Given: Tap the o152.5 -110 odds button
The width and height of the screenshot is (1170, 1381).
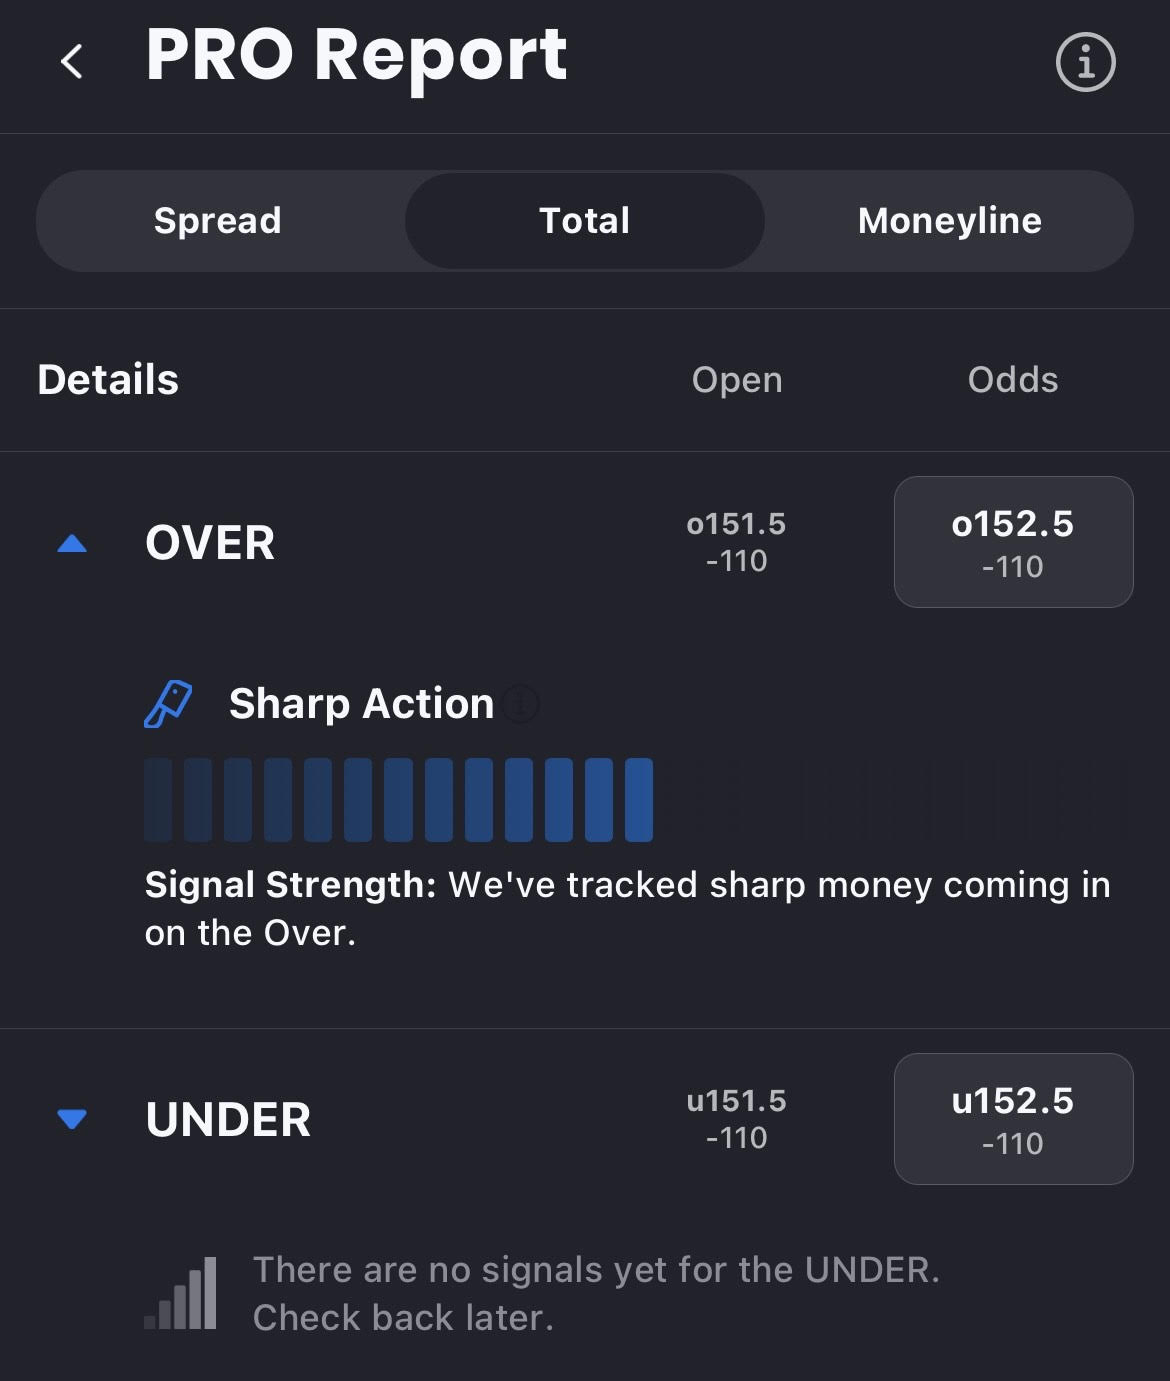Looking at the screenshot, I should [x=1013, y=542].
